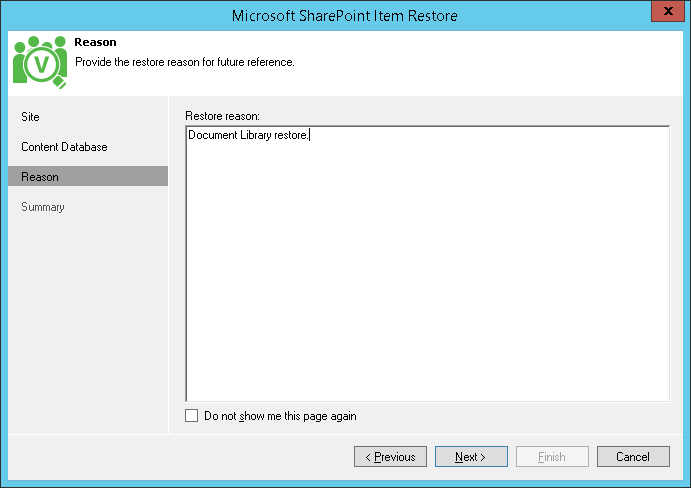This screenshot has width=691, height=488.
Task: Click the Veeam SharePoint wizard logo icon
Action: [40, 62]
